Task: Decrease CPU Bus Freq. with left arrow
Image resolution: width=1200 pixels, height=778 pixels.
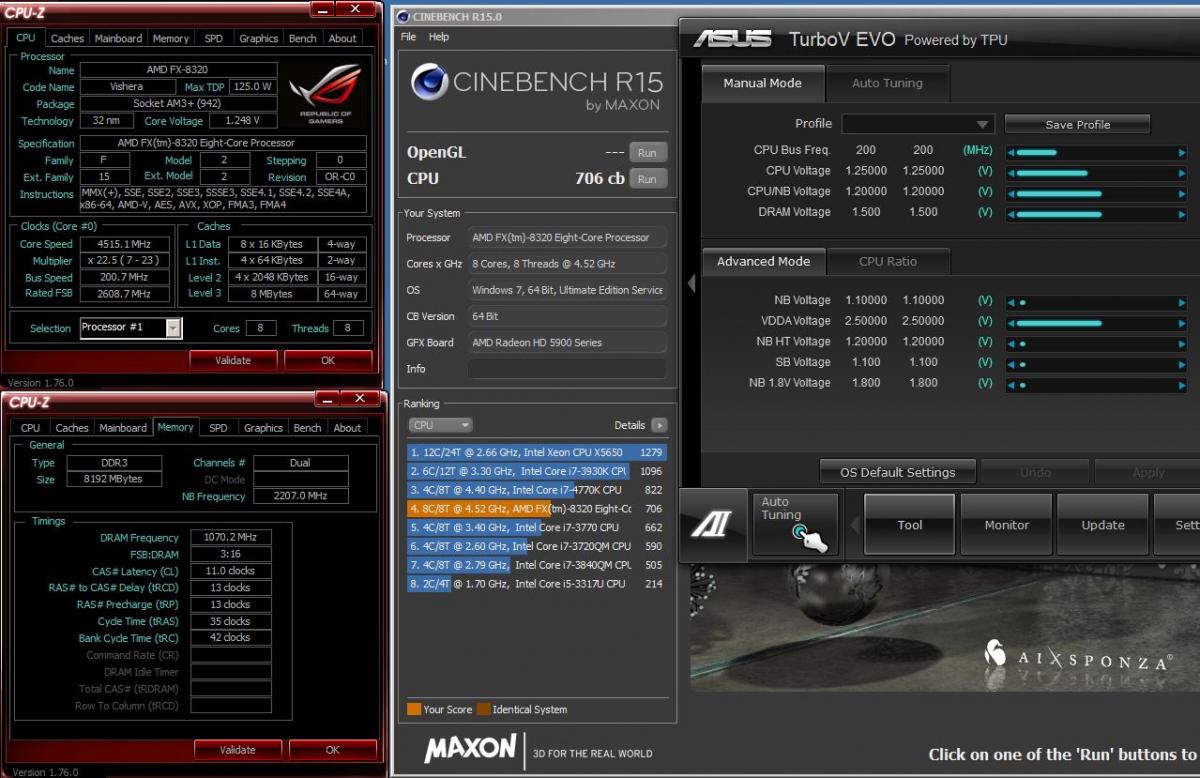Action: (1011, 152)
